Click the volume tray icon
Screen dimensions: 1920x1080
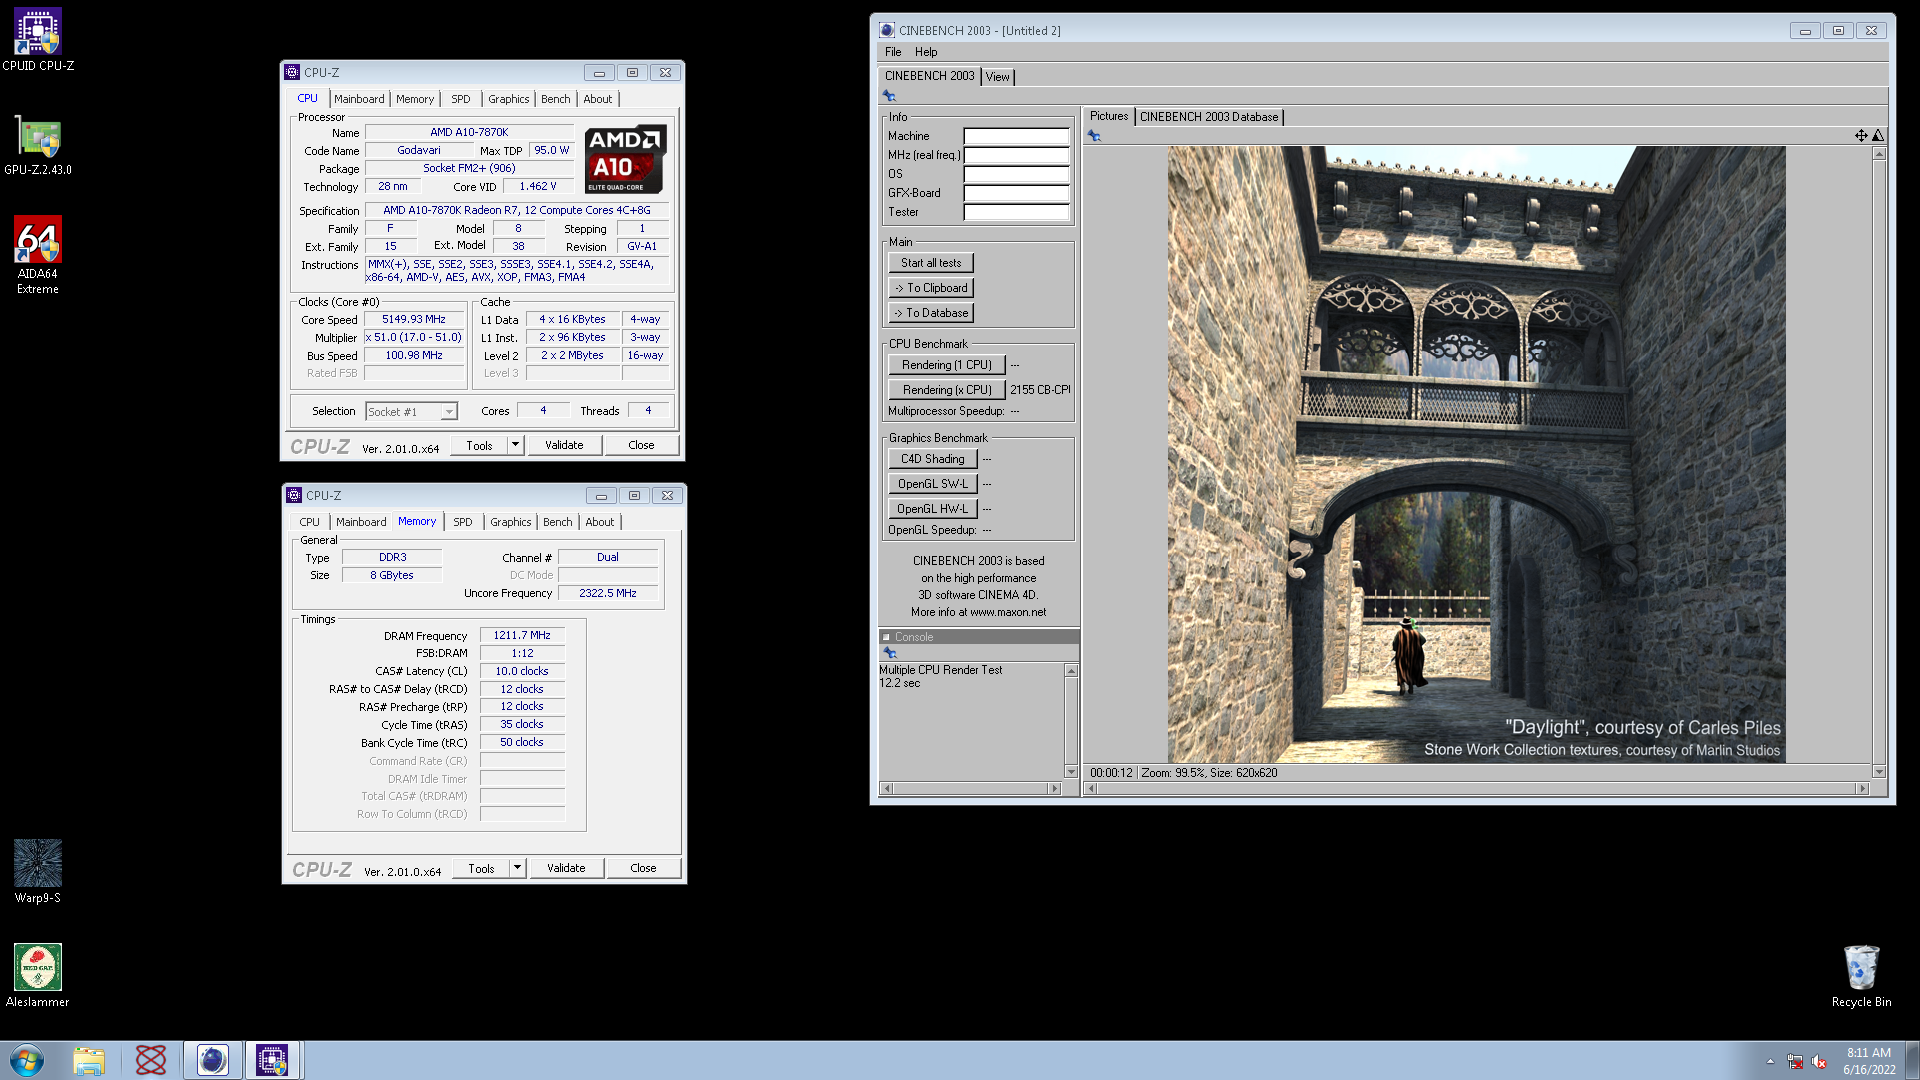coord(1819,1062)
